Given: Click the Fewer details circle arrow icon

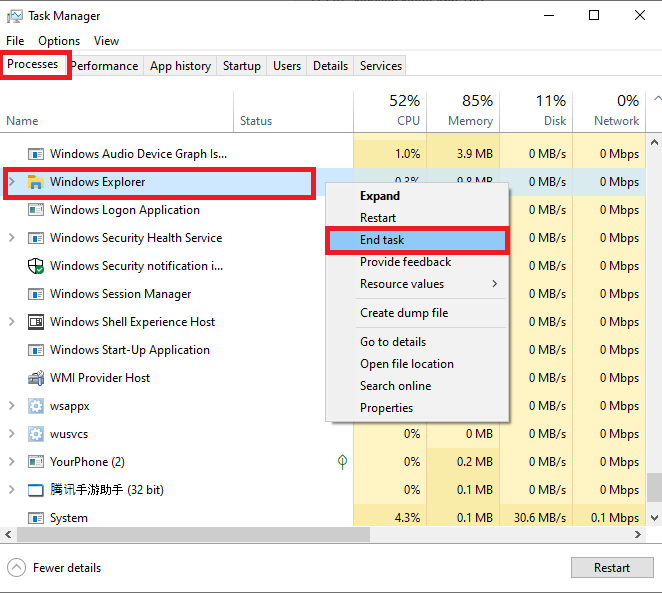Looking at the screenshot, I should click(16, 568).
